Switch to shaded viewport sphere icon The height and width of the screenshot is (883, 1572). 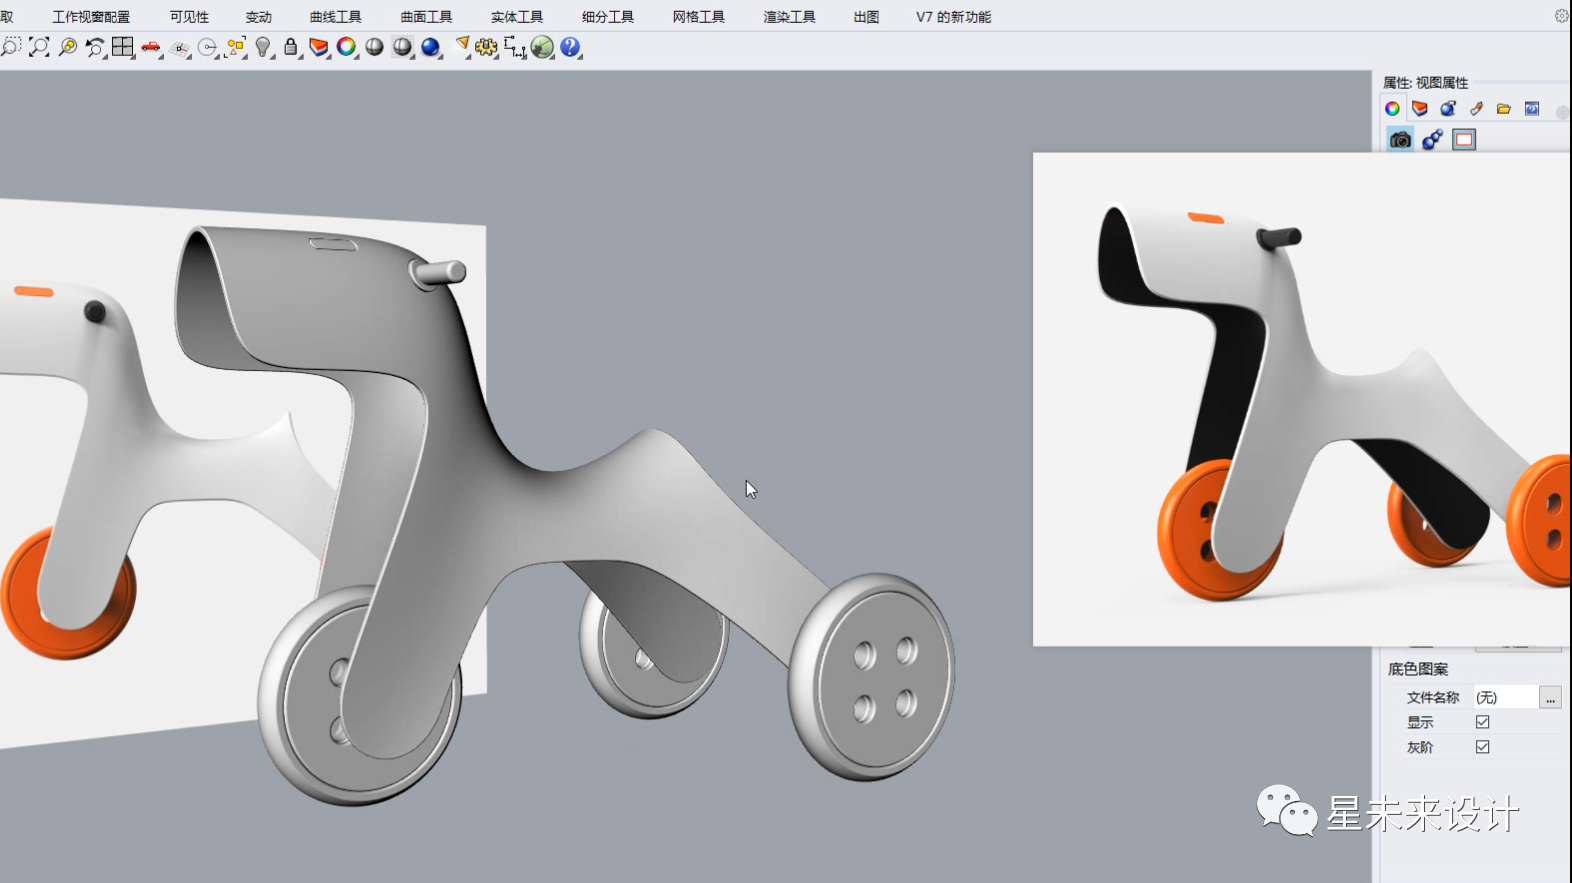(375, 47)
